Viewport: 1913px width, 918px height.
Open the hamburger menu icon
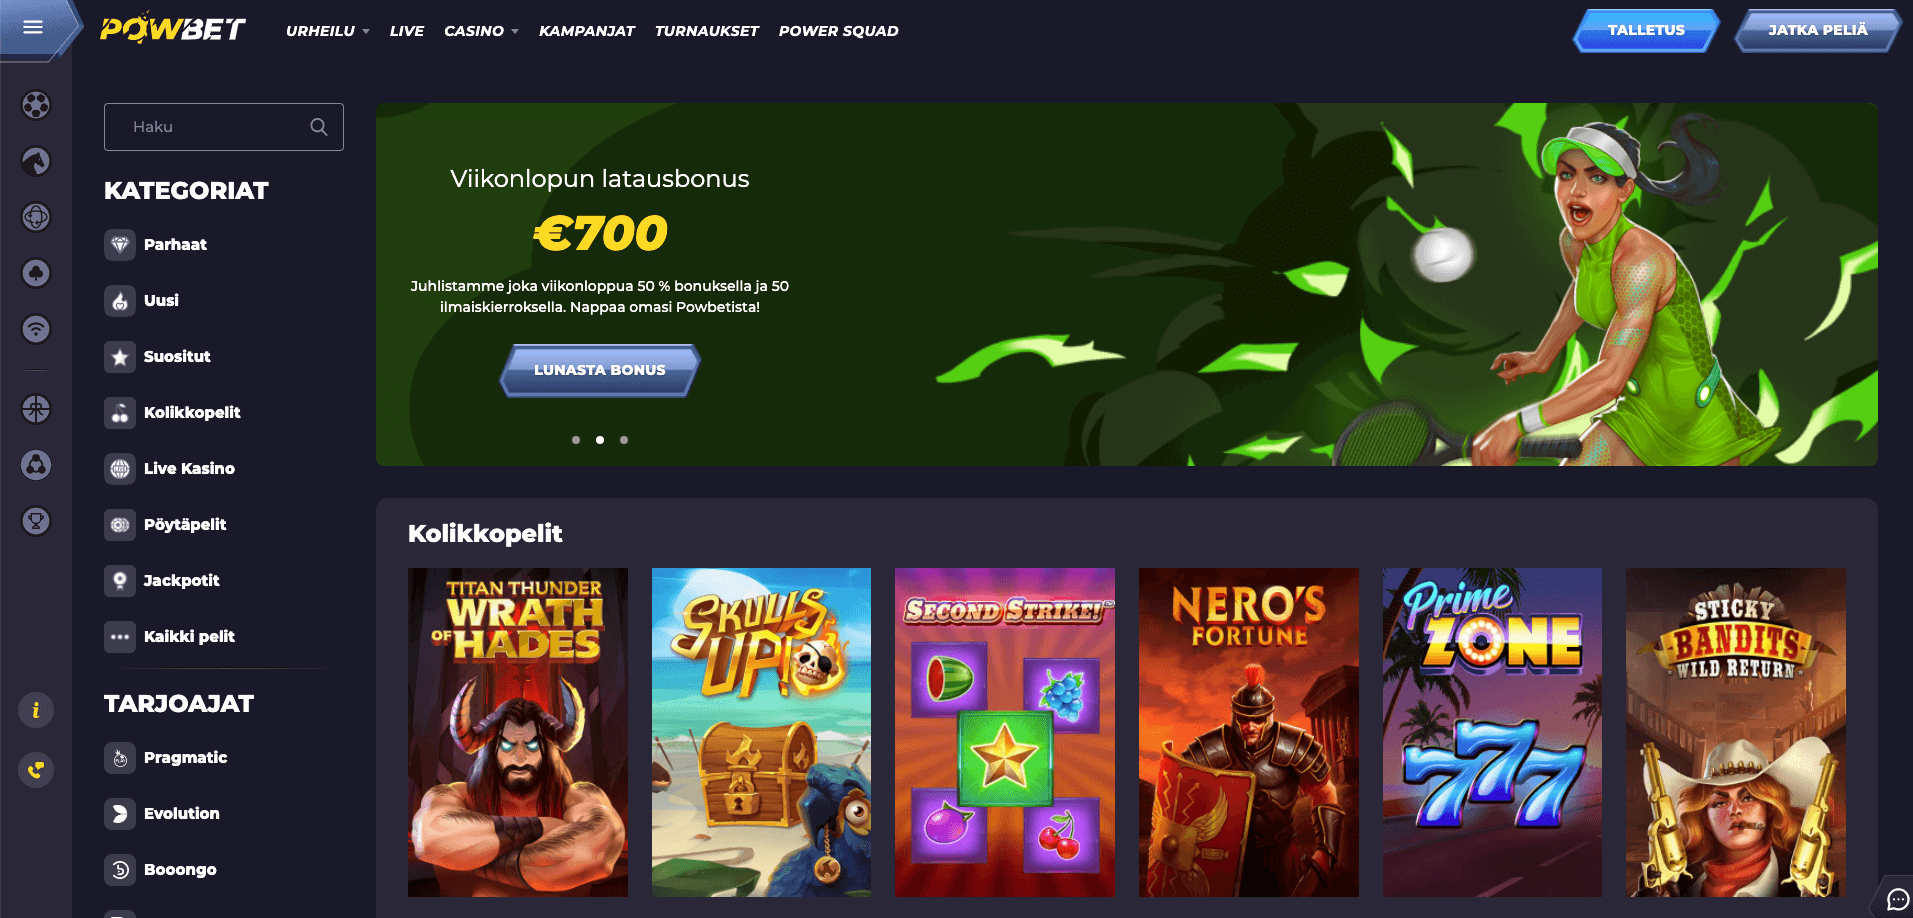33,27
